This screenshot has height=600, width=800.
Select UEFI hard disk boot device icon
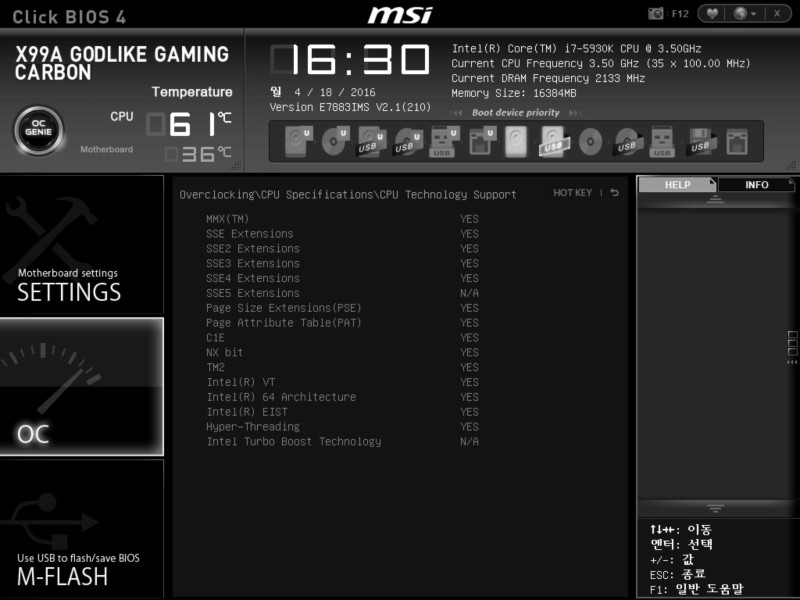pos(298,141)
